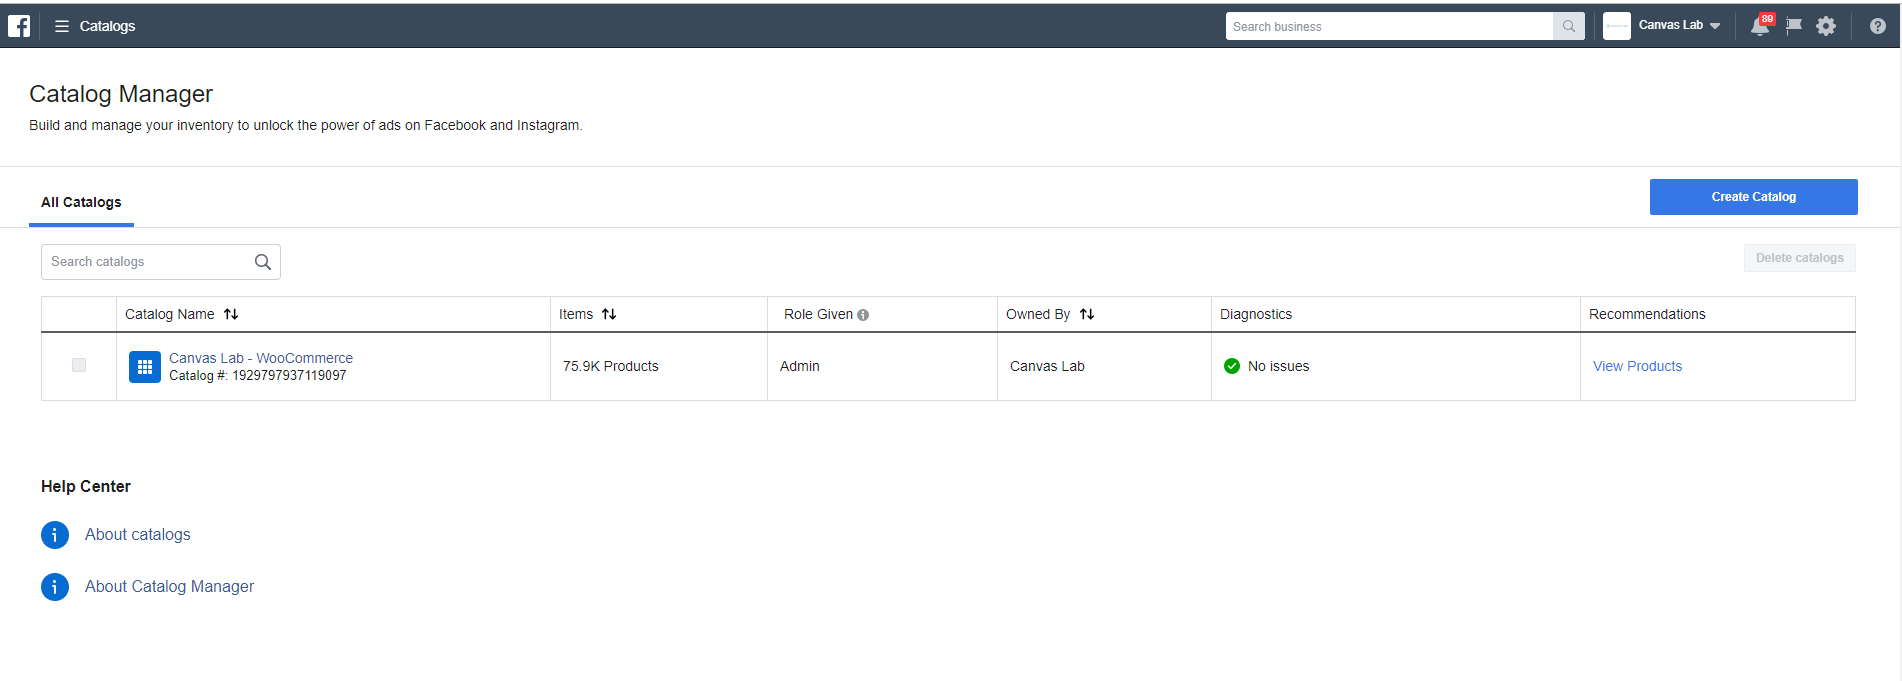Click the info icon beside About catalogs
This screenshot has width=1902, height=681.
tap(55, 535)
